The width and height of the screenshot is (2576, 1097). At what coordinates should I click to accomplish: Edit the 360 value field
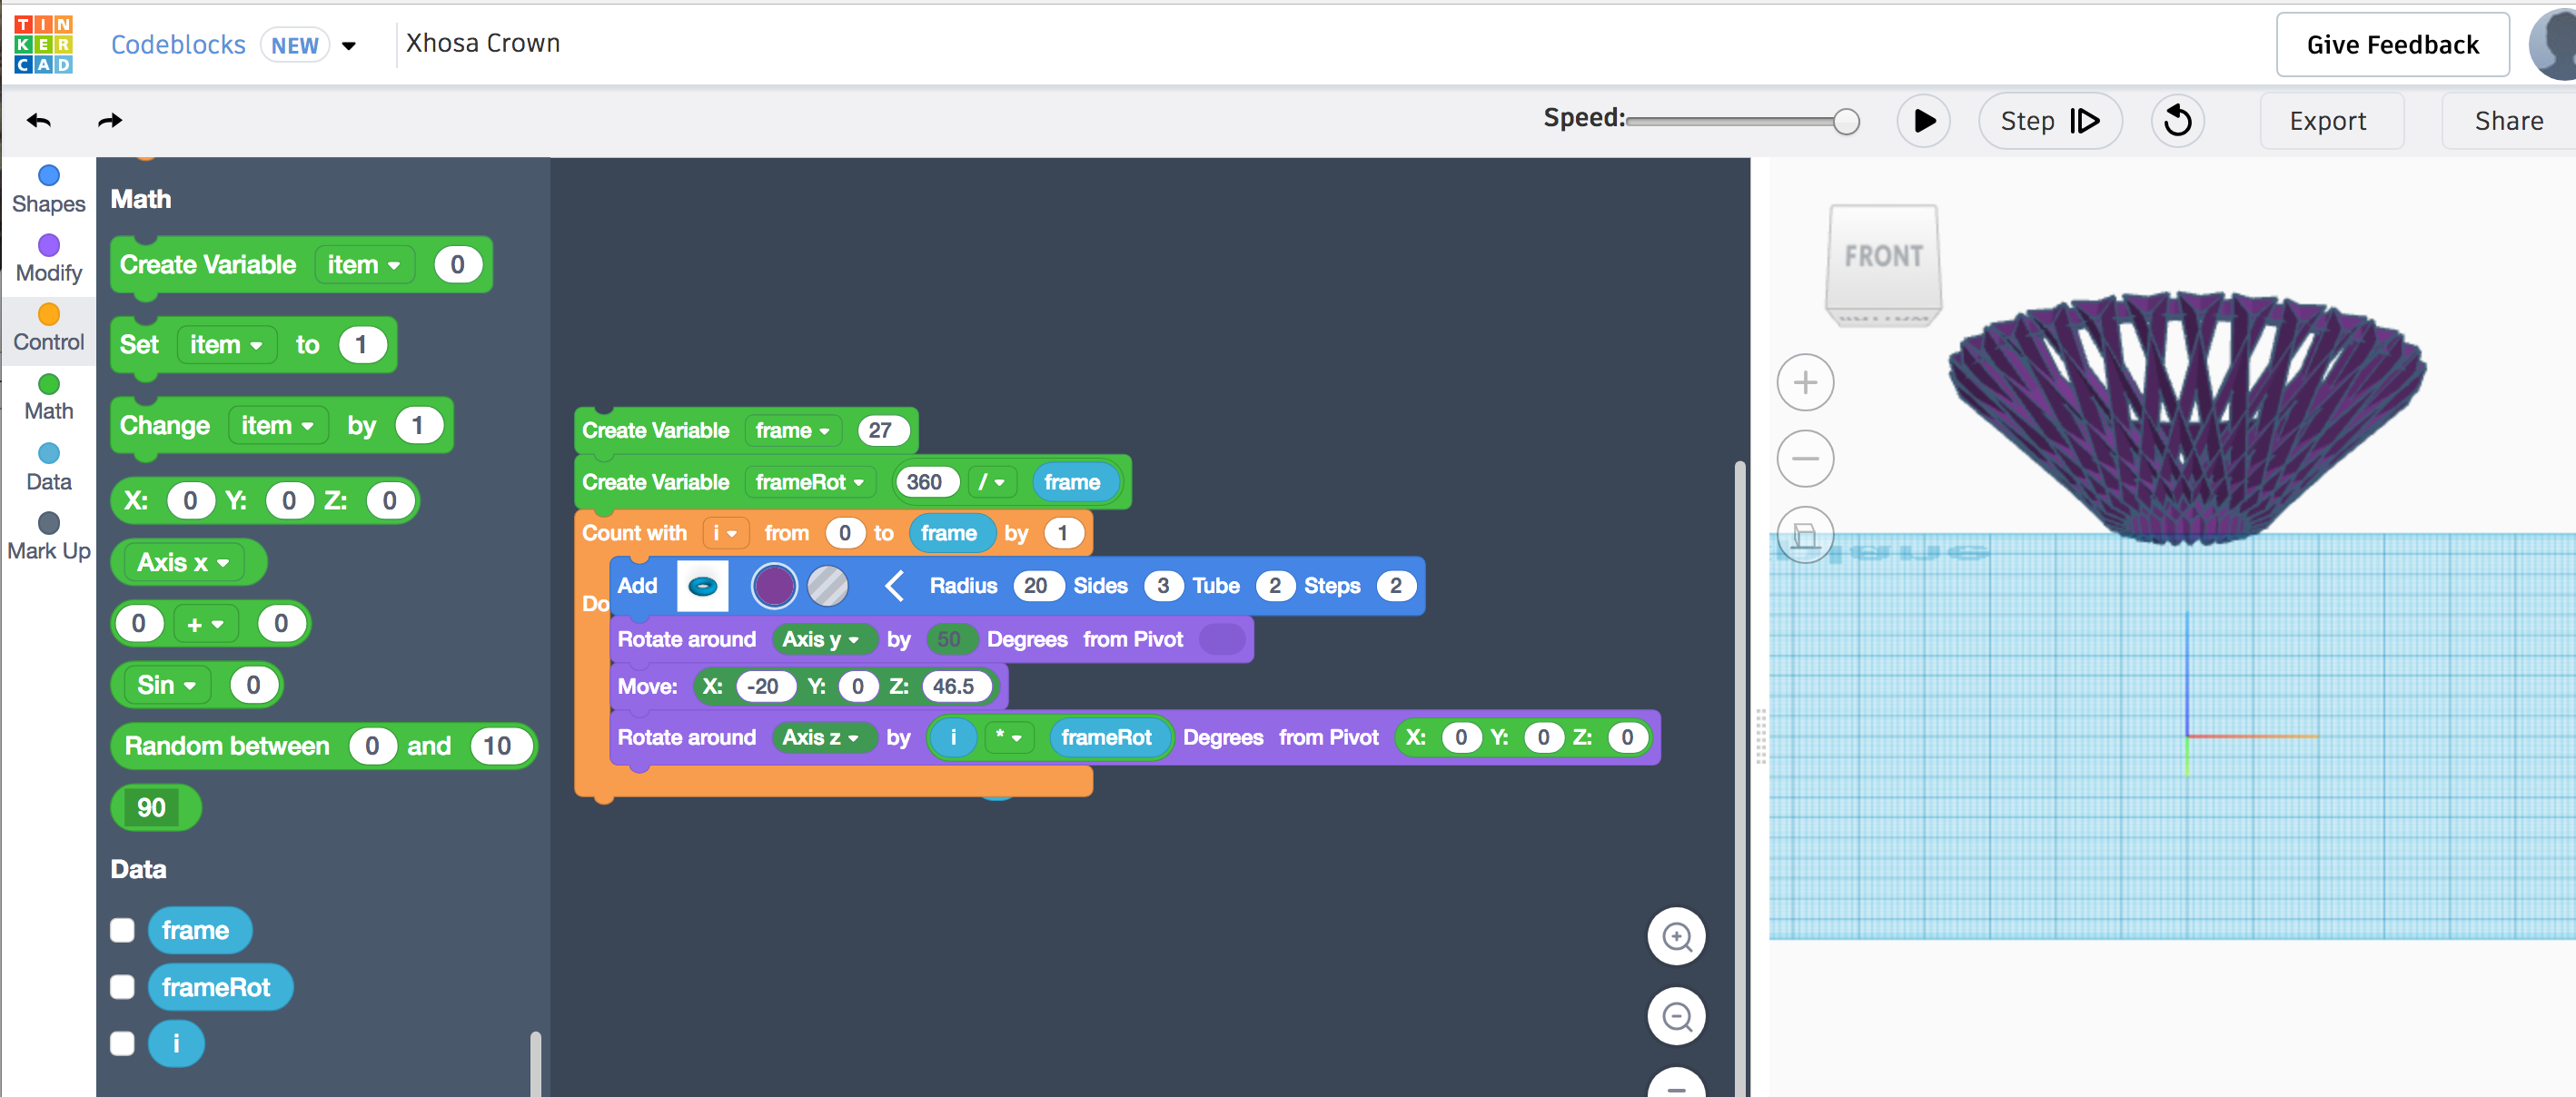(925, 483)
